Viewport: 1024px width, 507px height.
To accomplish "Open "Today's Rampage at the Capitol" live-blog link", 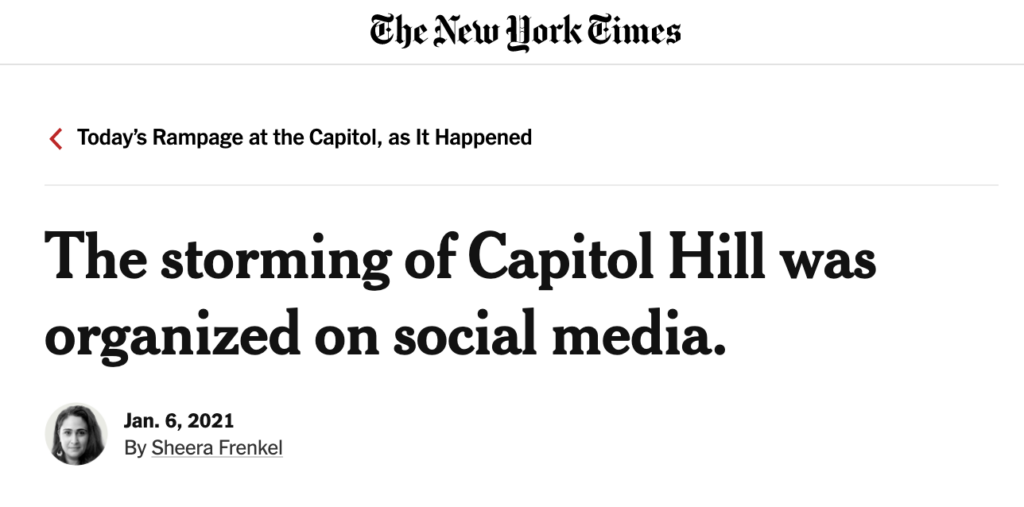I will tap(304, 138).
